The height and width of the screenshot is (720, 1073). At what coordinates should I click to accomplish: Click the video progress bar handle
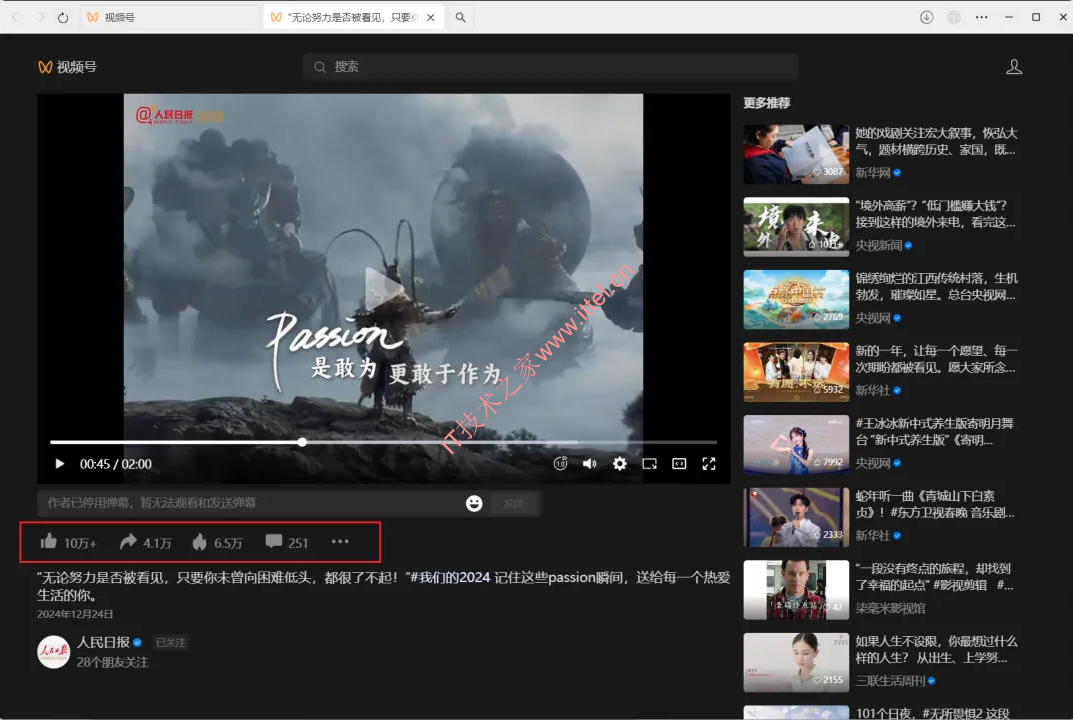(x=302, y=442)
